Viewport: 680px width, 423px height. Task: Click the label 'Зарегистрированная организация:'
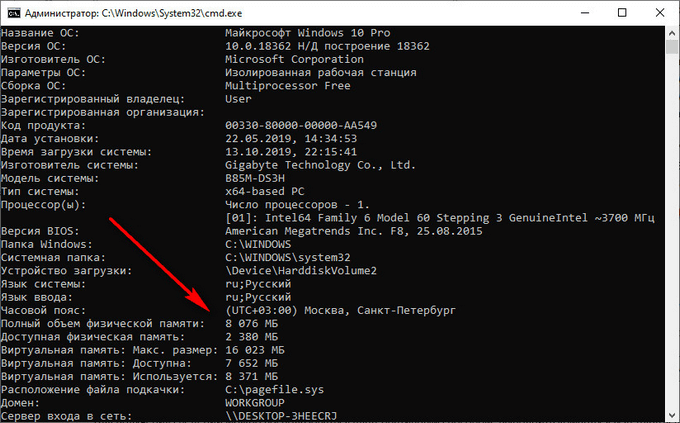(103, 112)
